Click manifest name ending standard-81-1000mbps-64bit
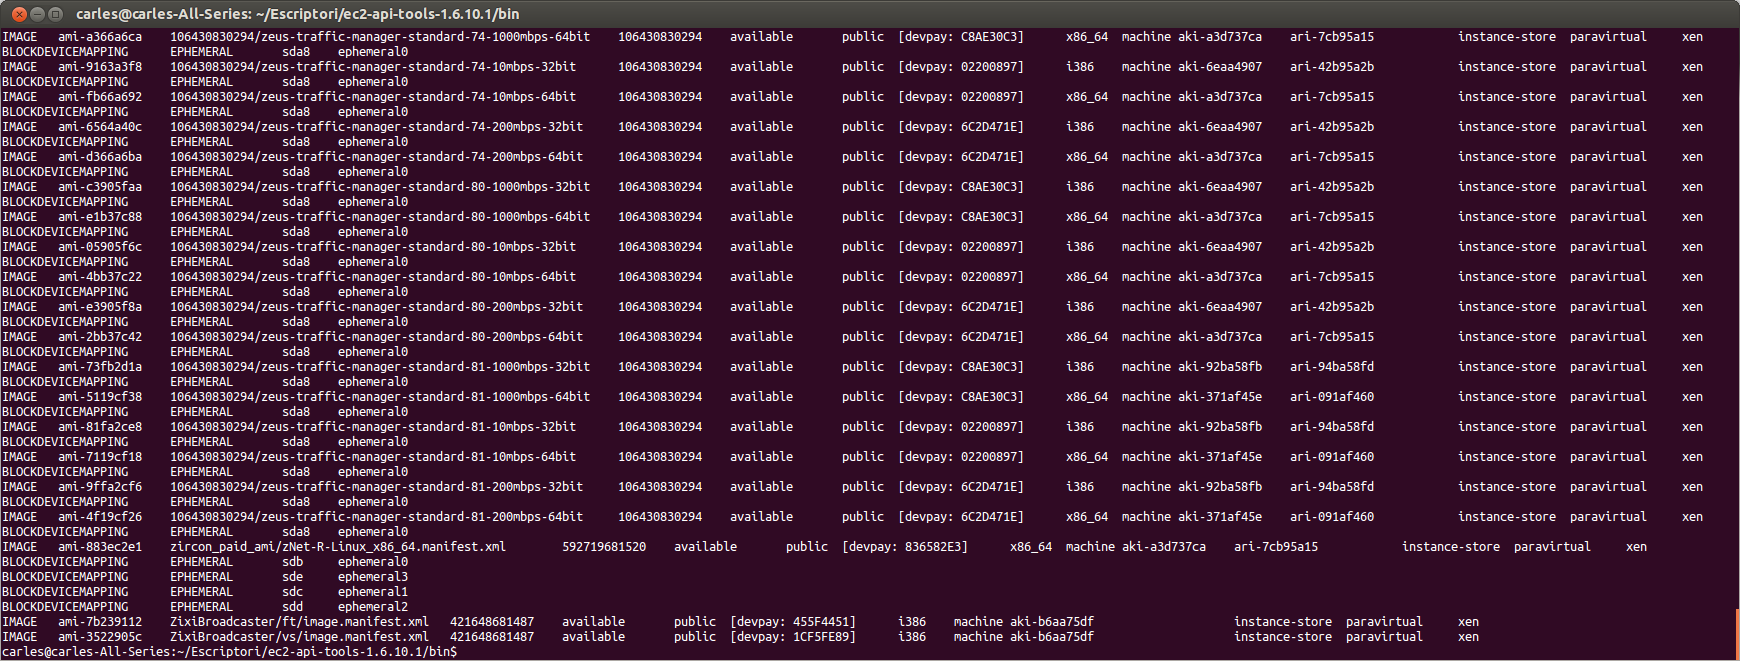The image size is (1740, 661). [380, 397]
